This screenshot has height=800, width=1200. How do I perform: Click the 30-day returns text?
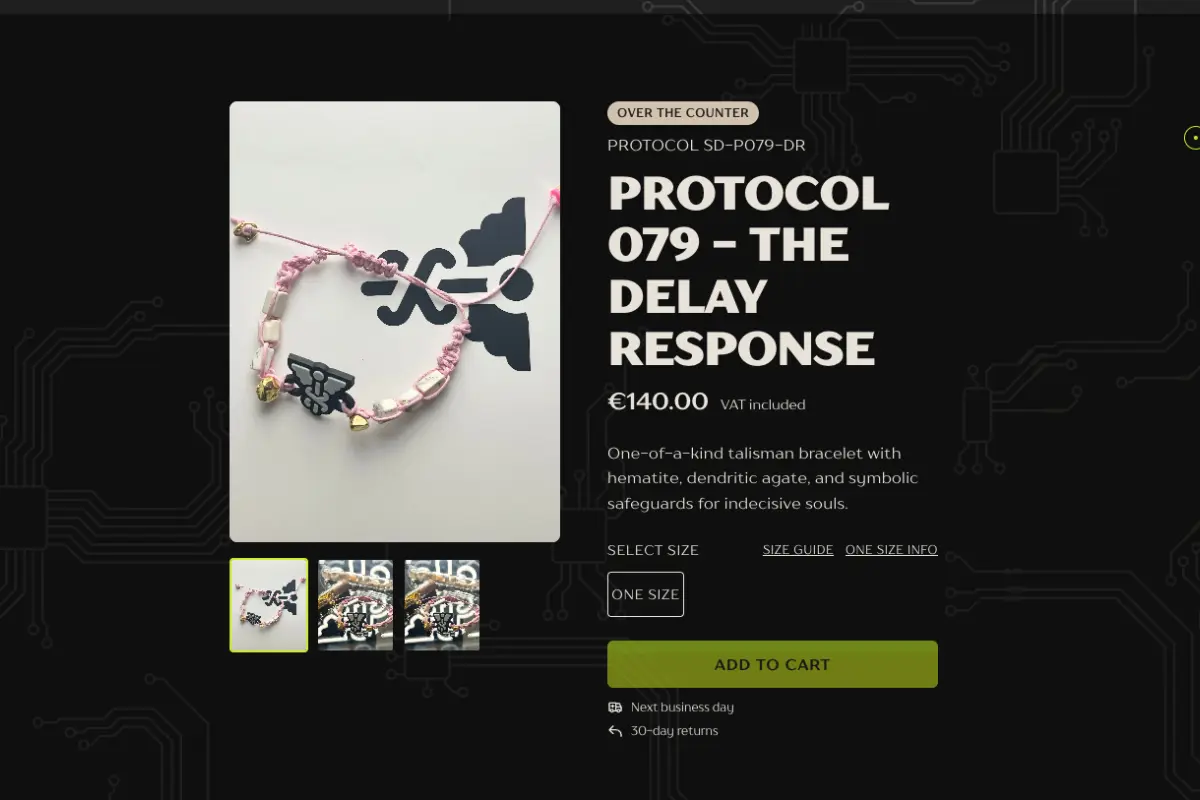click(674, 731)
